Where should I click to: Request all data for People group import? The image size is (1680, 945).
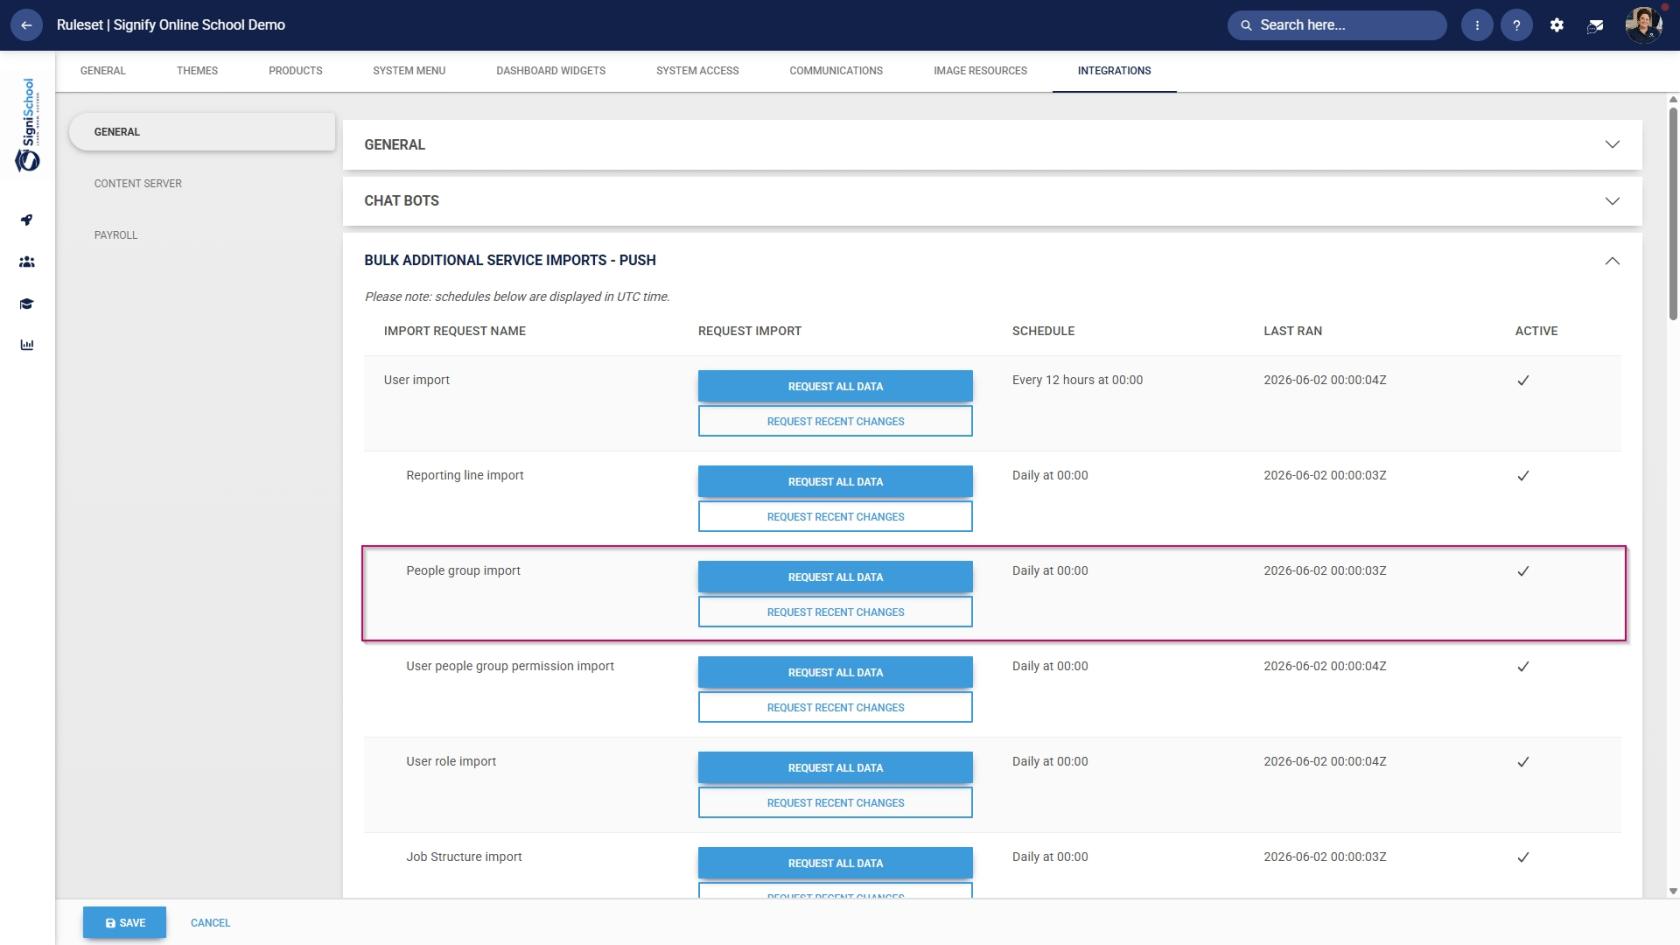835,577
